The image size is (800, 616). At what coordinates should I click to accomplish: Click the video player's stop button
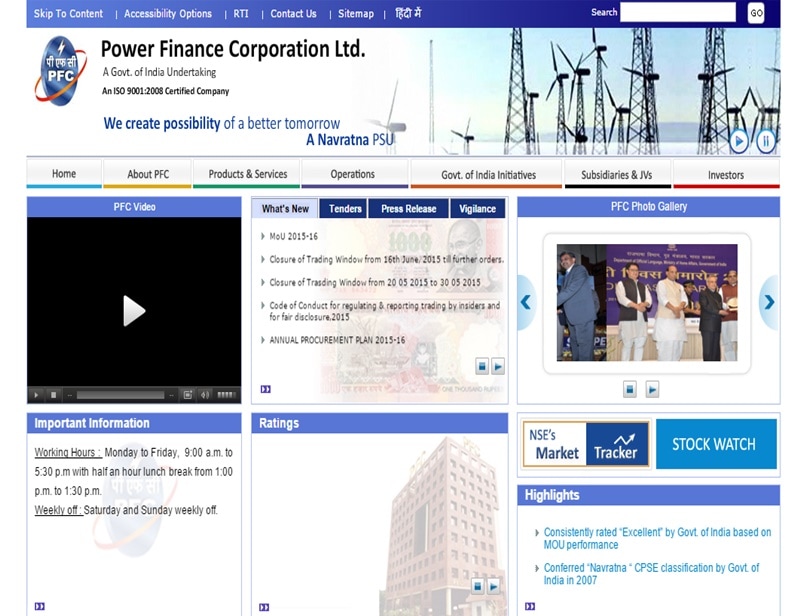(54, 395)
